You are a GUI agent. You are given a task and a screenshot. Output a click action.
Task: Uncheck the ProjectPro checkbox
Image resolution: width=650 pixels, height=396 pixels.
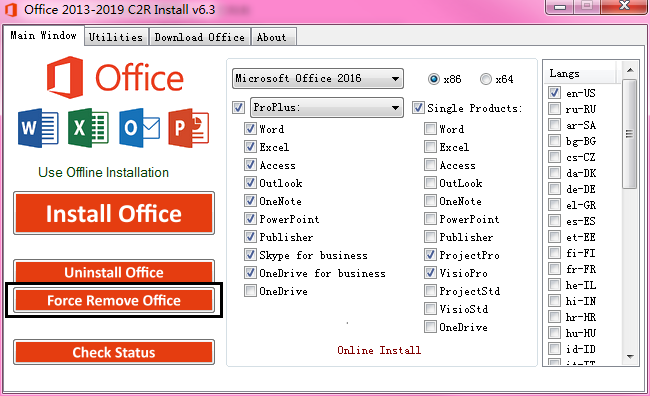click(430, 255)
